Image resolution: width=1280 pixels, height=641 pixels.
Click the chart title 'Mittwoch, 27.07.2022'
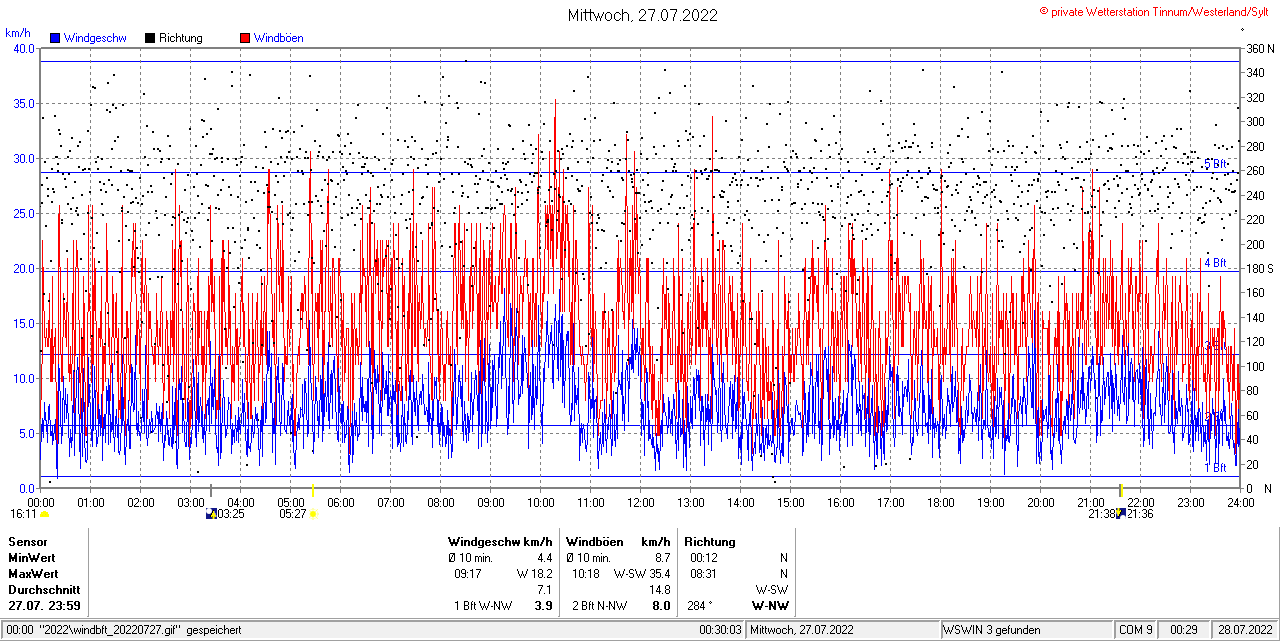[x=642, y=15]
